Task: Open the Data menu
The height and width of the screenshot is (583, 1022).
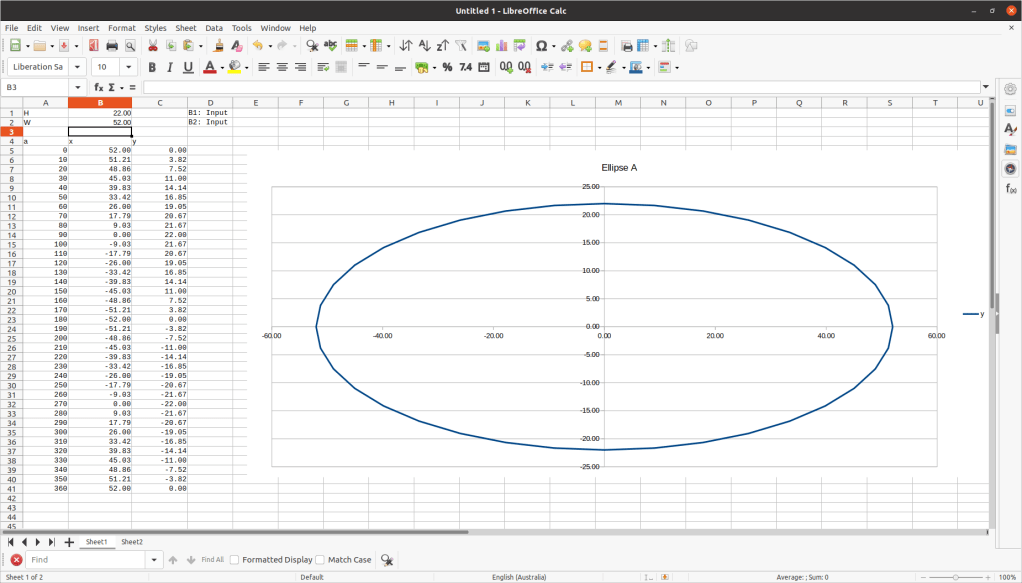Action: [214, 28]
